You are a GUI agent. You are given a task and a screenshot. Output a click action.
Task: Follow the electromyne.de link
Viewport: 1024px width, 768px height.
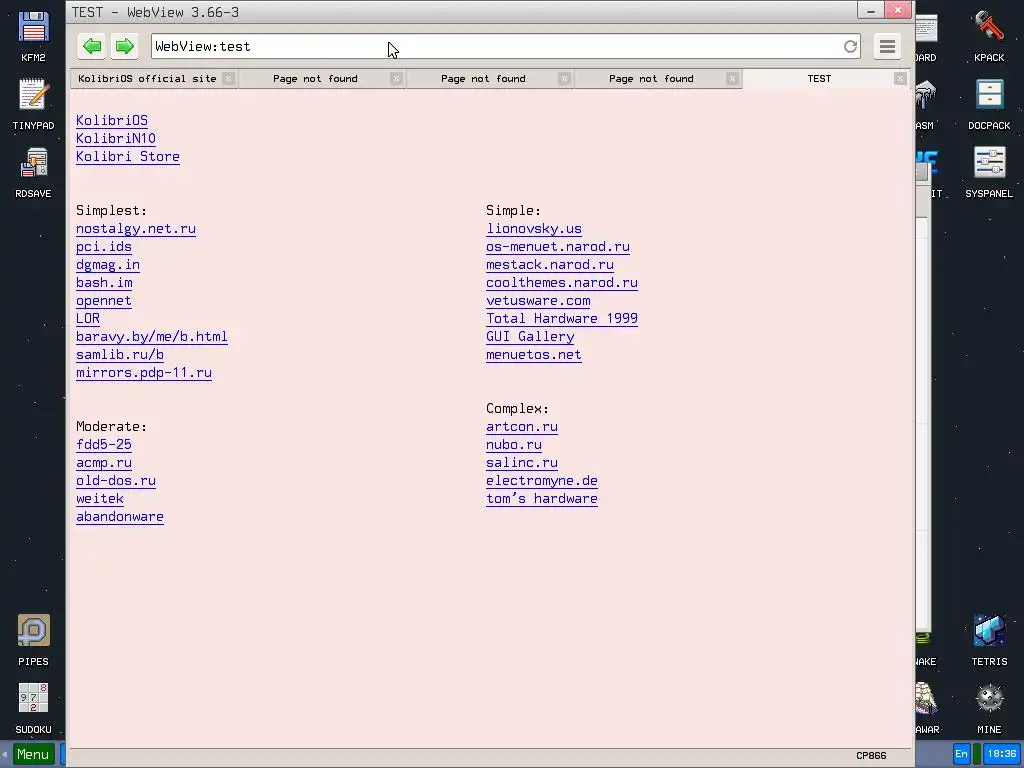pos(541,481)
